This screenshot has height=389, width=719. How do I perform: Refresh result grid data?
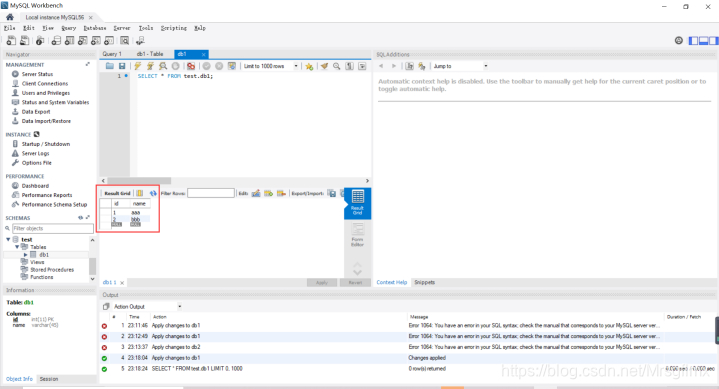(x=153, y=193)
